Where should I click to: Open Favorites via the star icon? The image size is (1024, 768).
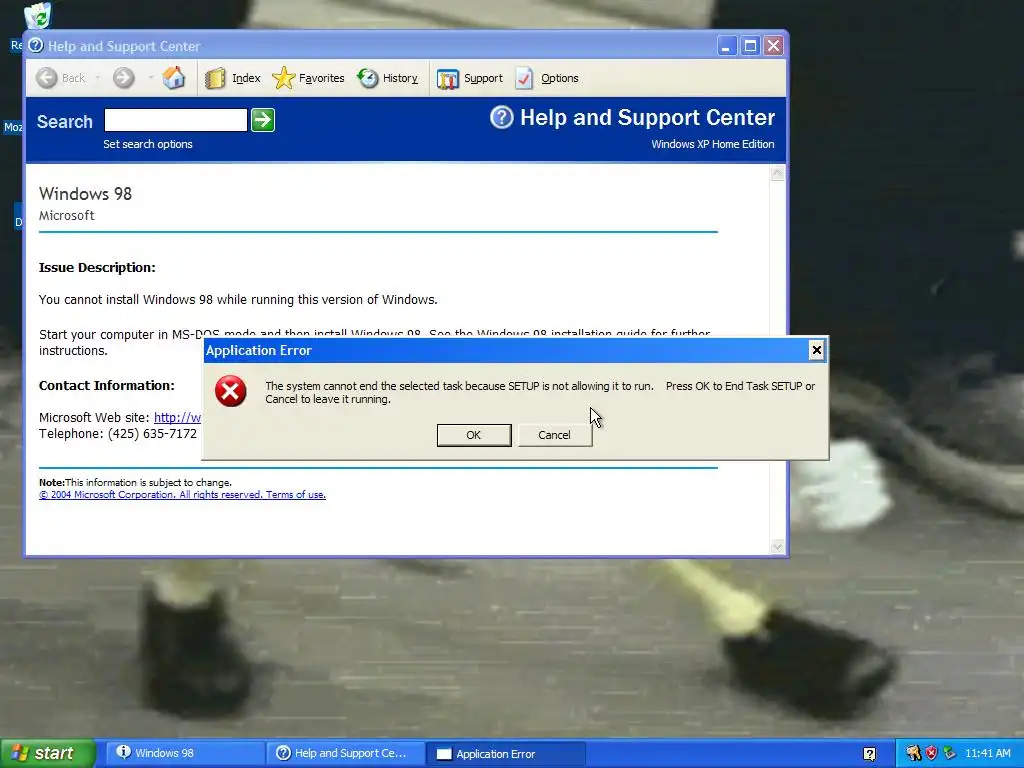283,78
